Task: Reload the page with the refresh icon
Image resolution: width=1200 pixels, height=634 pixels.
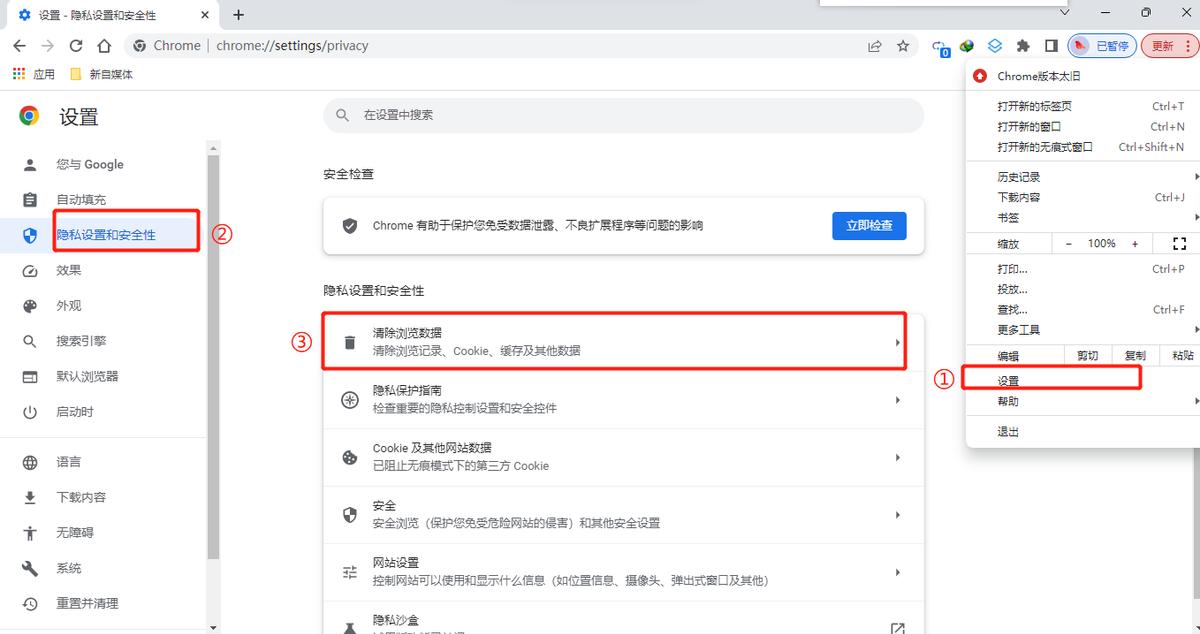Action: coord(75,45)
